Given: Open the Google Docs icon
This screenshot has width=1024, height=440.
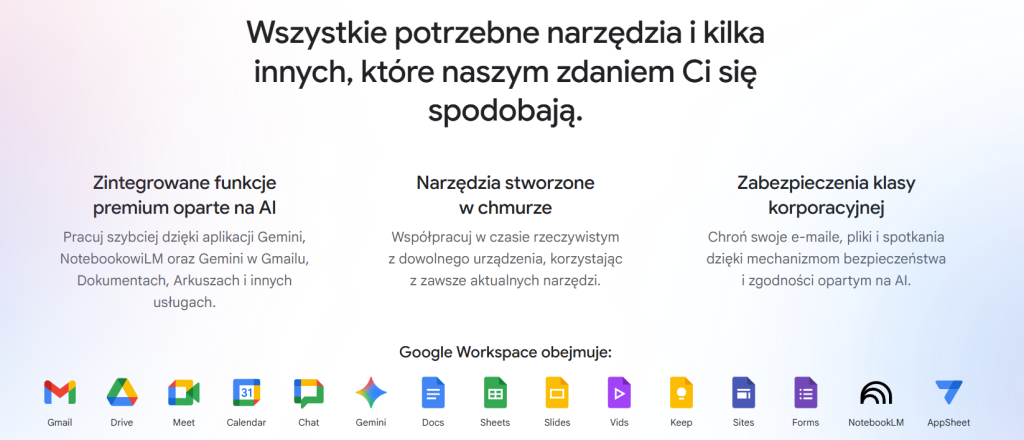Looking at the screenshot, I should (433, 392).
